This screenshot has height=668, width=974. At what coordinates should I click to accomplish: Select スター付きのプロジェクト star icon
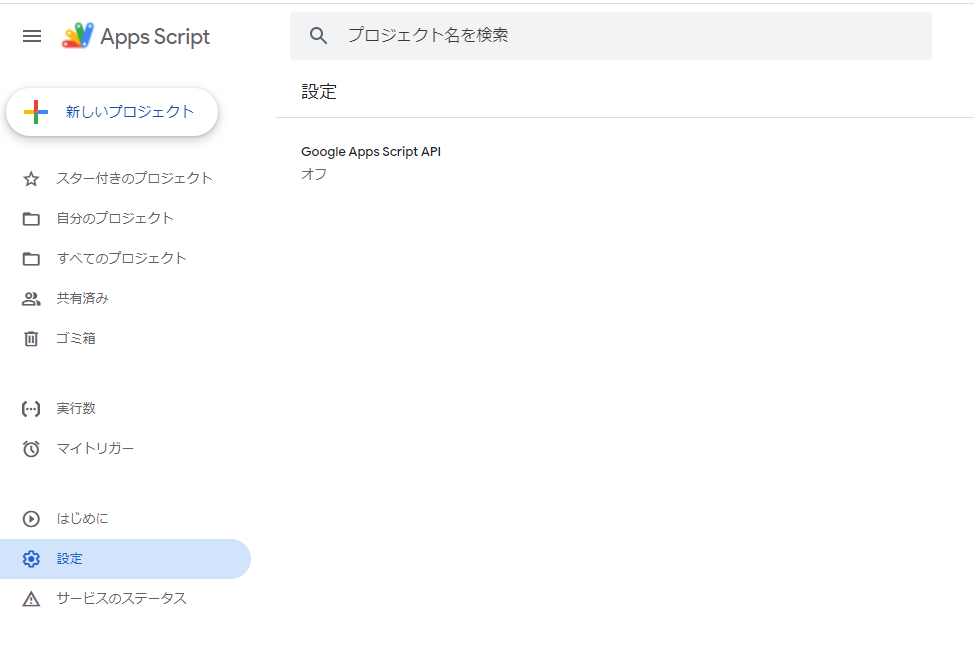[x=30, y=178]
